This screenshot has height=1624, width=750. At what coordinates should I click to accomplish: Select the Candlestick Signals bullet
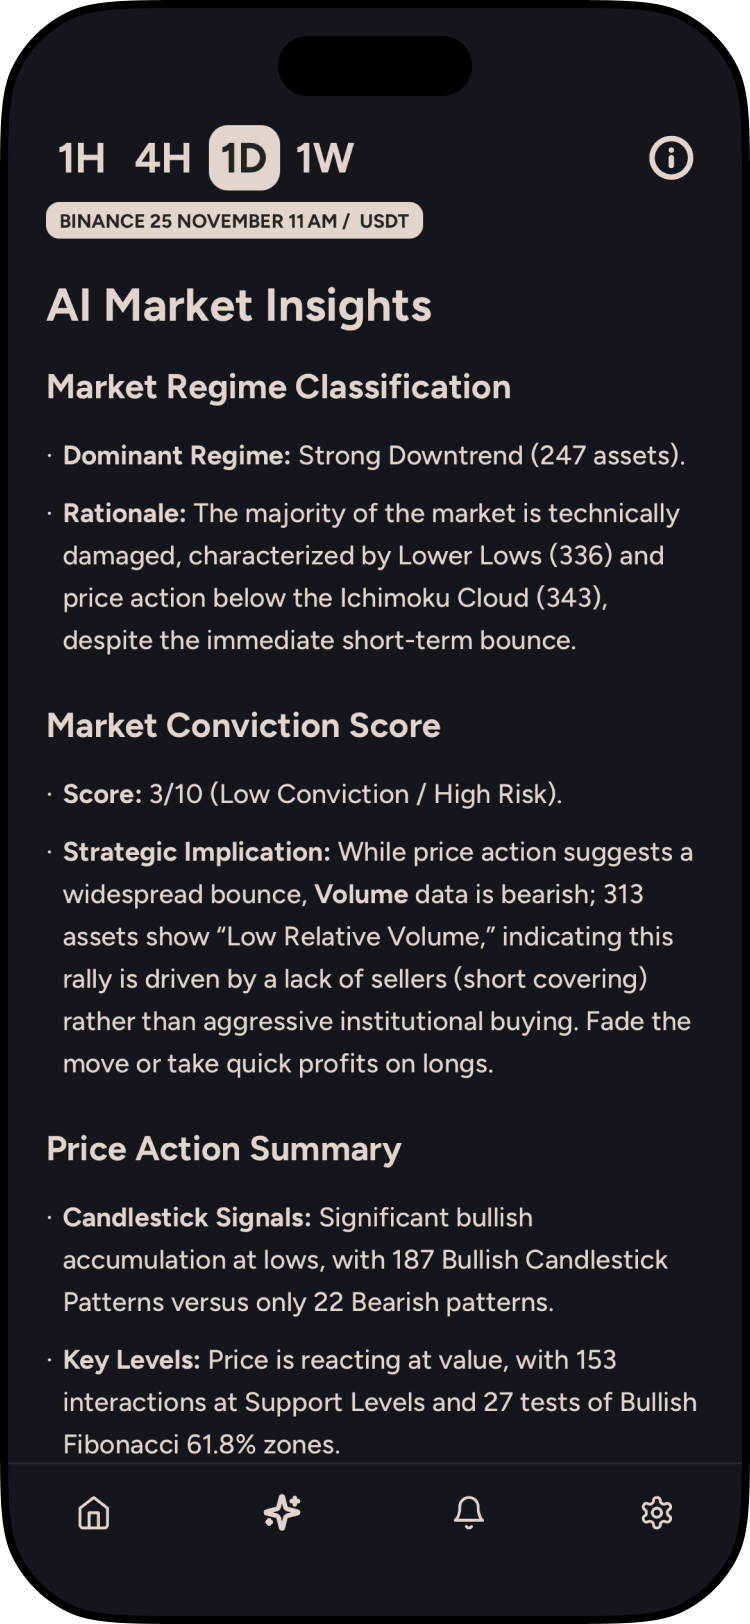click(365, 1260)
